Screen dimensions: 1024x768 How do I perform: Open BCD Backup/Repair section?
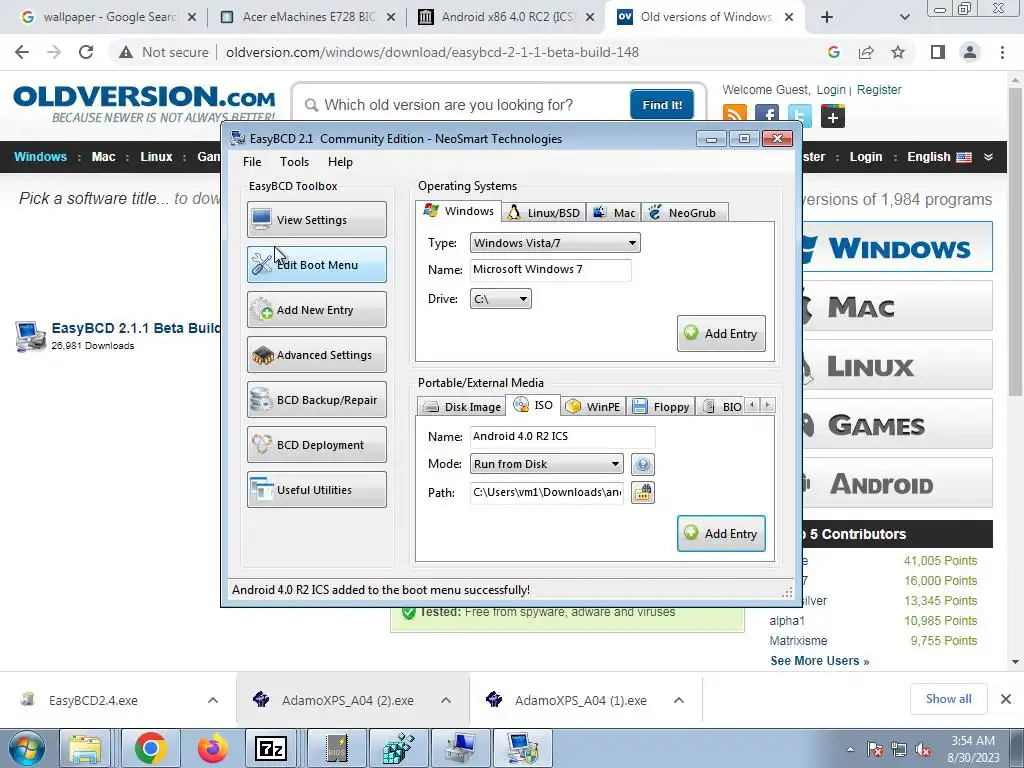tap(317, 400)
